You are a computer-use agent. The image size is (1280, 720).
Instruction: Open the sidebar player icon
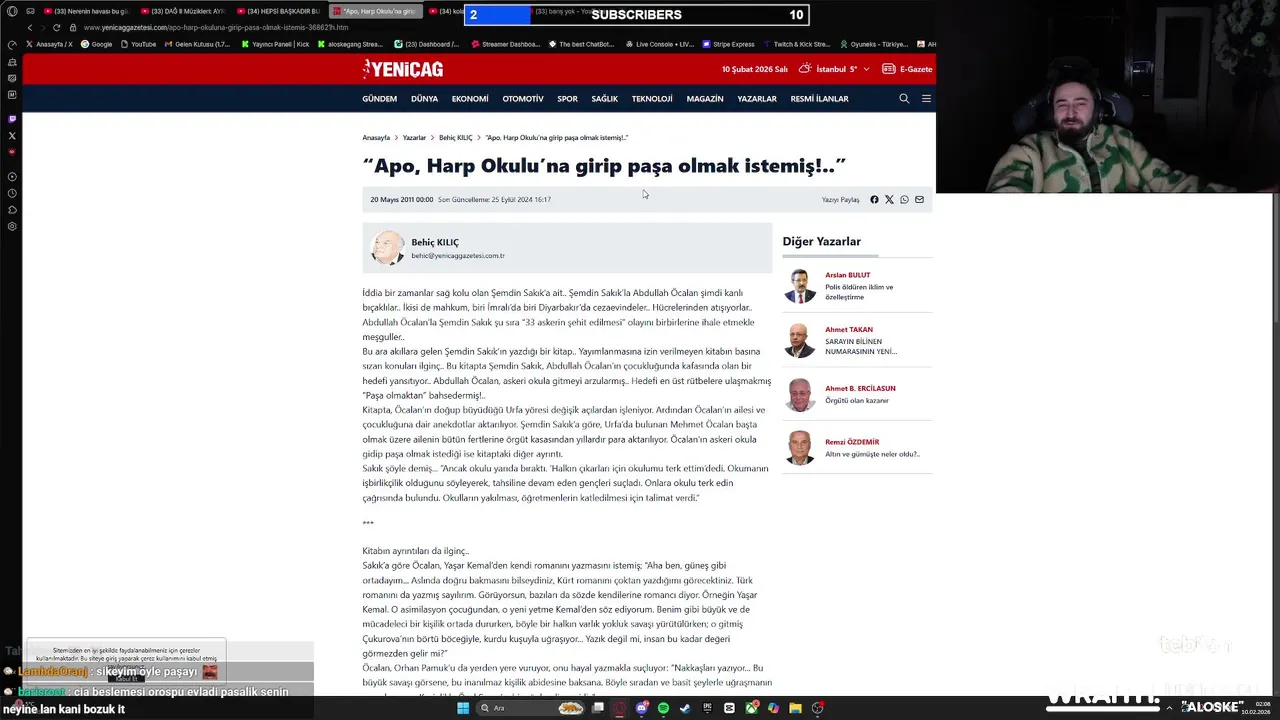pyautogui.click(x=12, y=177)
